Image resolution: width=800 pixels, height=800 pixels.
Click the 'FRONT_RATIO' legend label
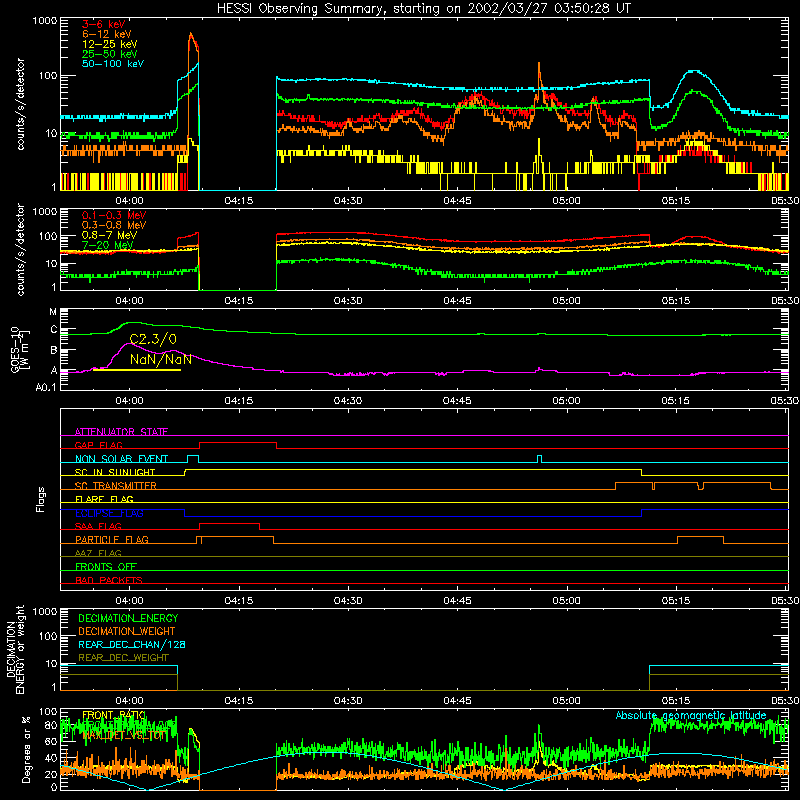click(x=114, y=715)
